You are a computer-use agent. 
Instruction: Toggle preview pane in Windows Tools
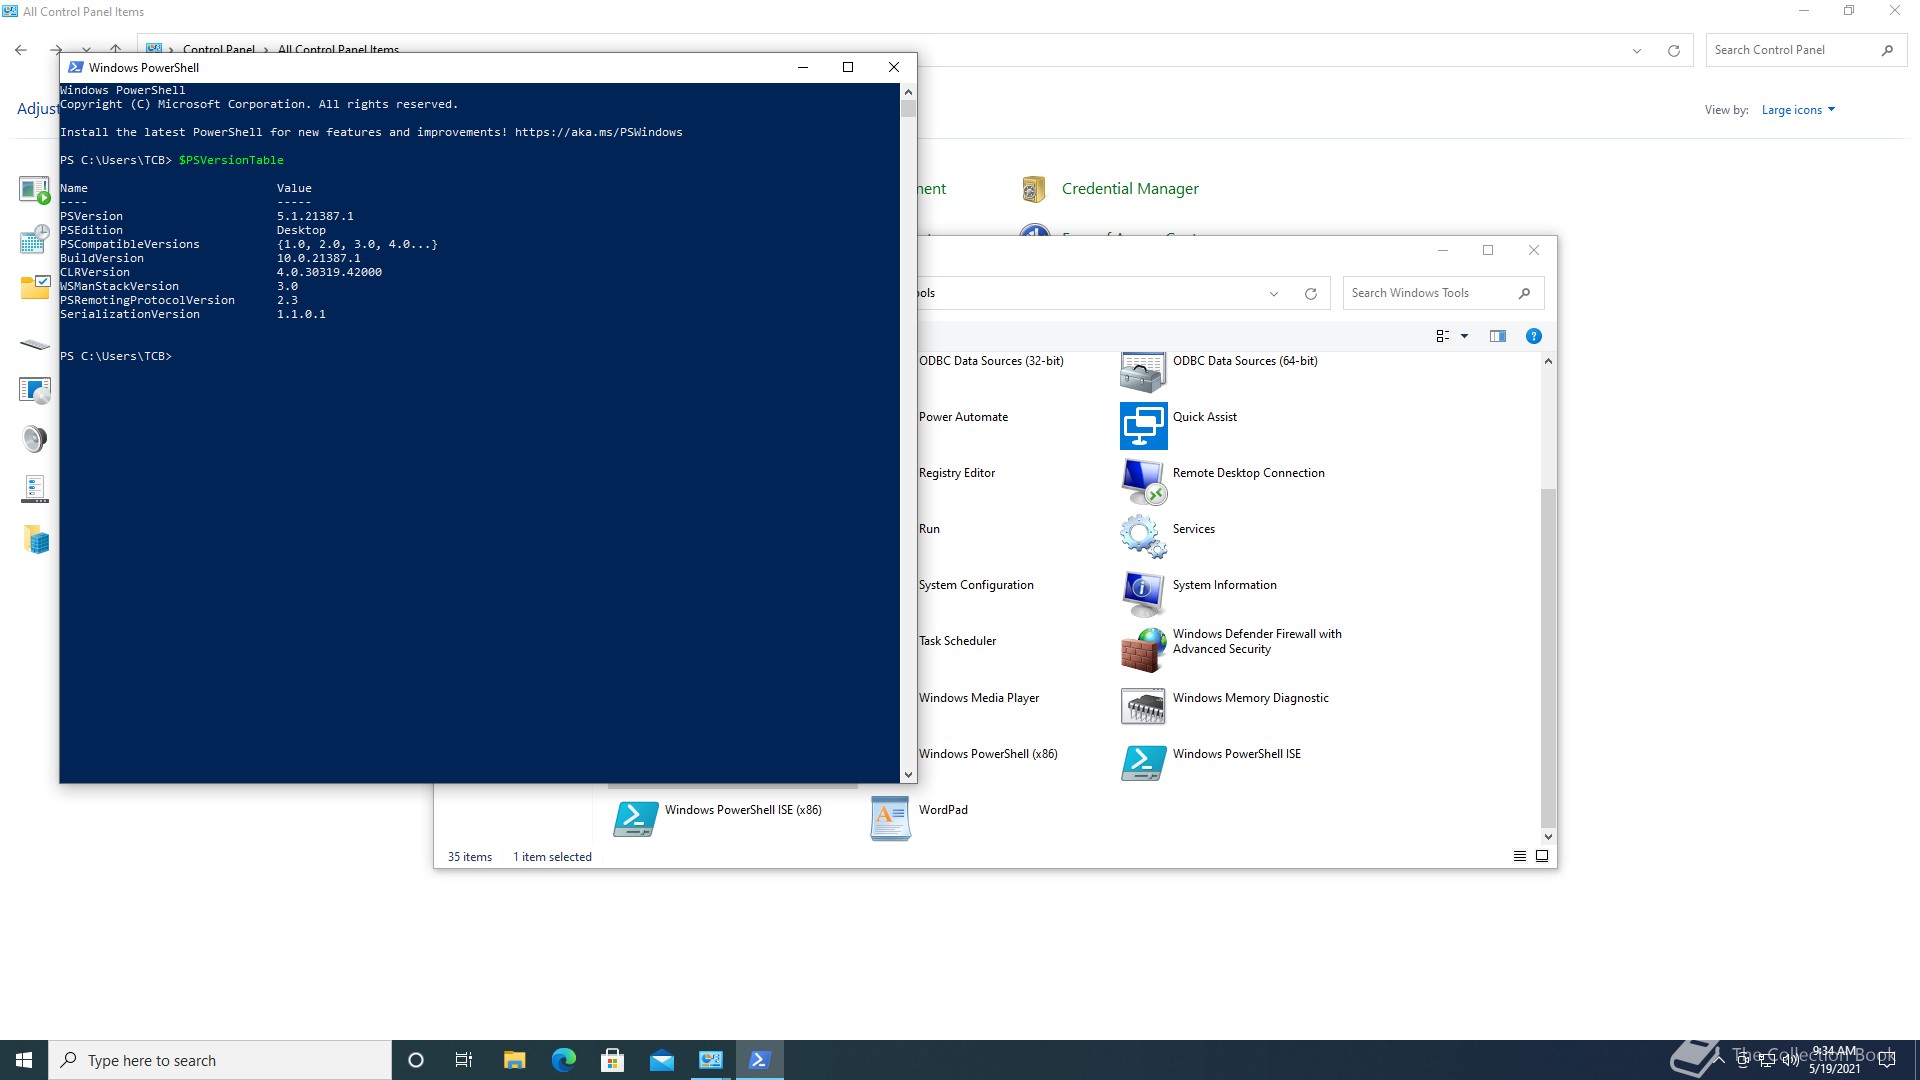pyautogui.click(x=1497, y=336)
